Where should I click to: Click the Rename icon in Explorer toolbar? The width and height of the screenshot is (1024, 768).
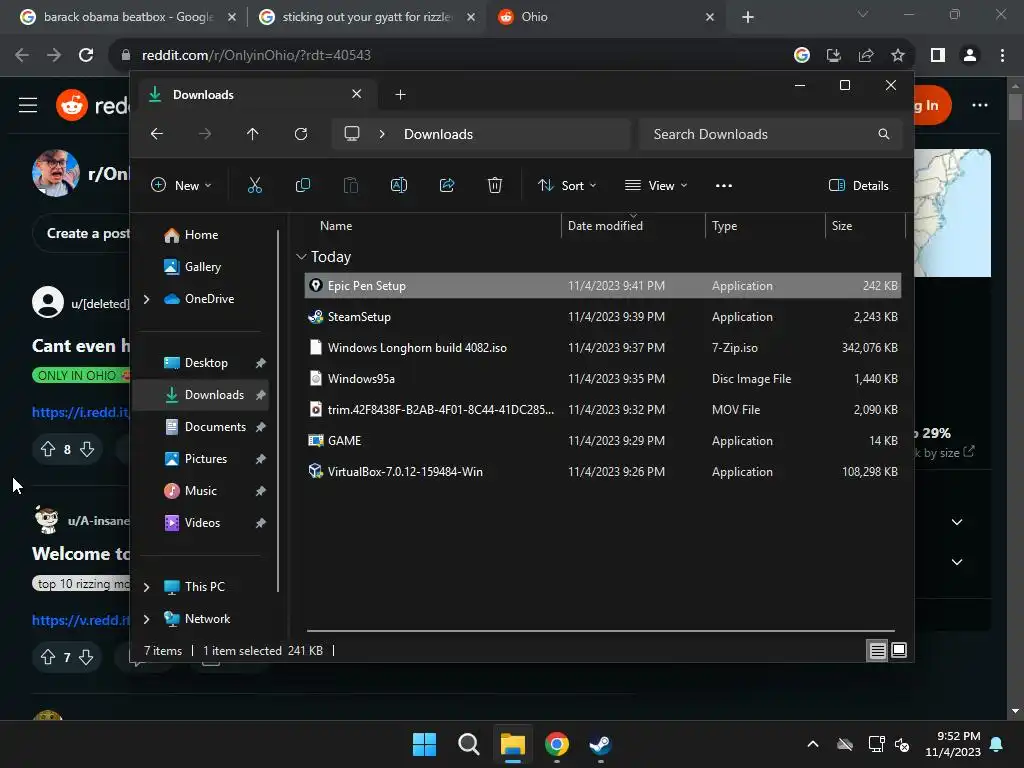point(398,185)
